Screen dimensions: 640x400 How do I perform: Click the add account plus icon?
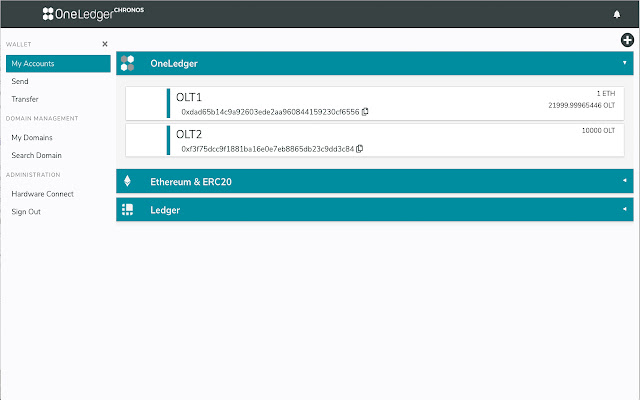(x=627, y=40)
